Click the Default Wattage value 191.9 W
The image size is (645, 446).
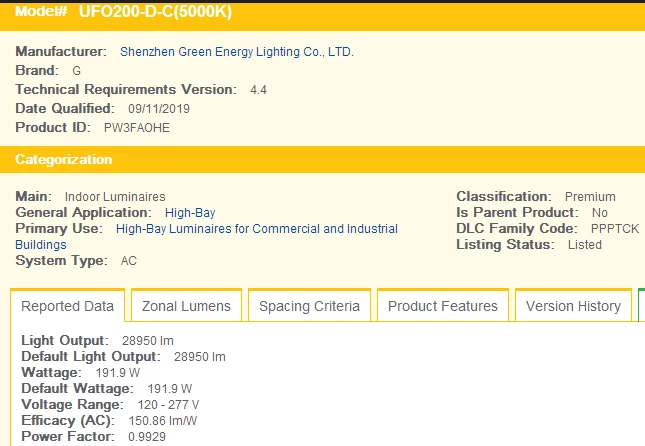(x=170, y=389)
